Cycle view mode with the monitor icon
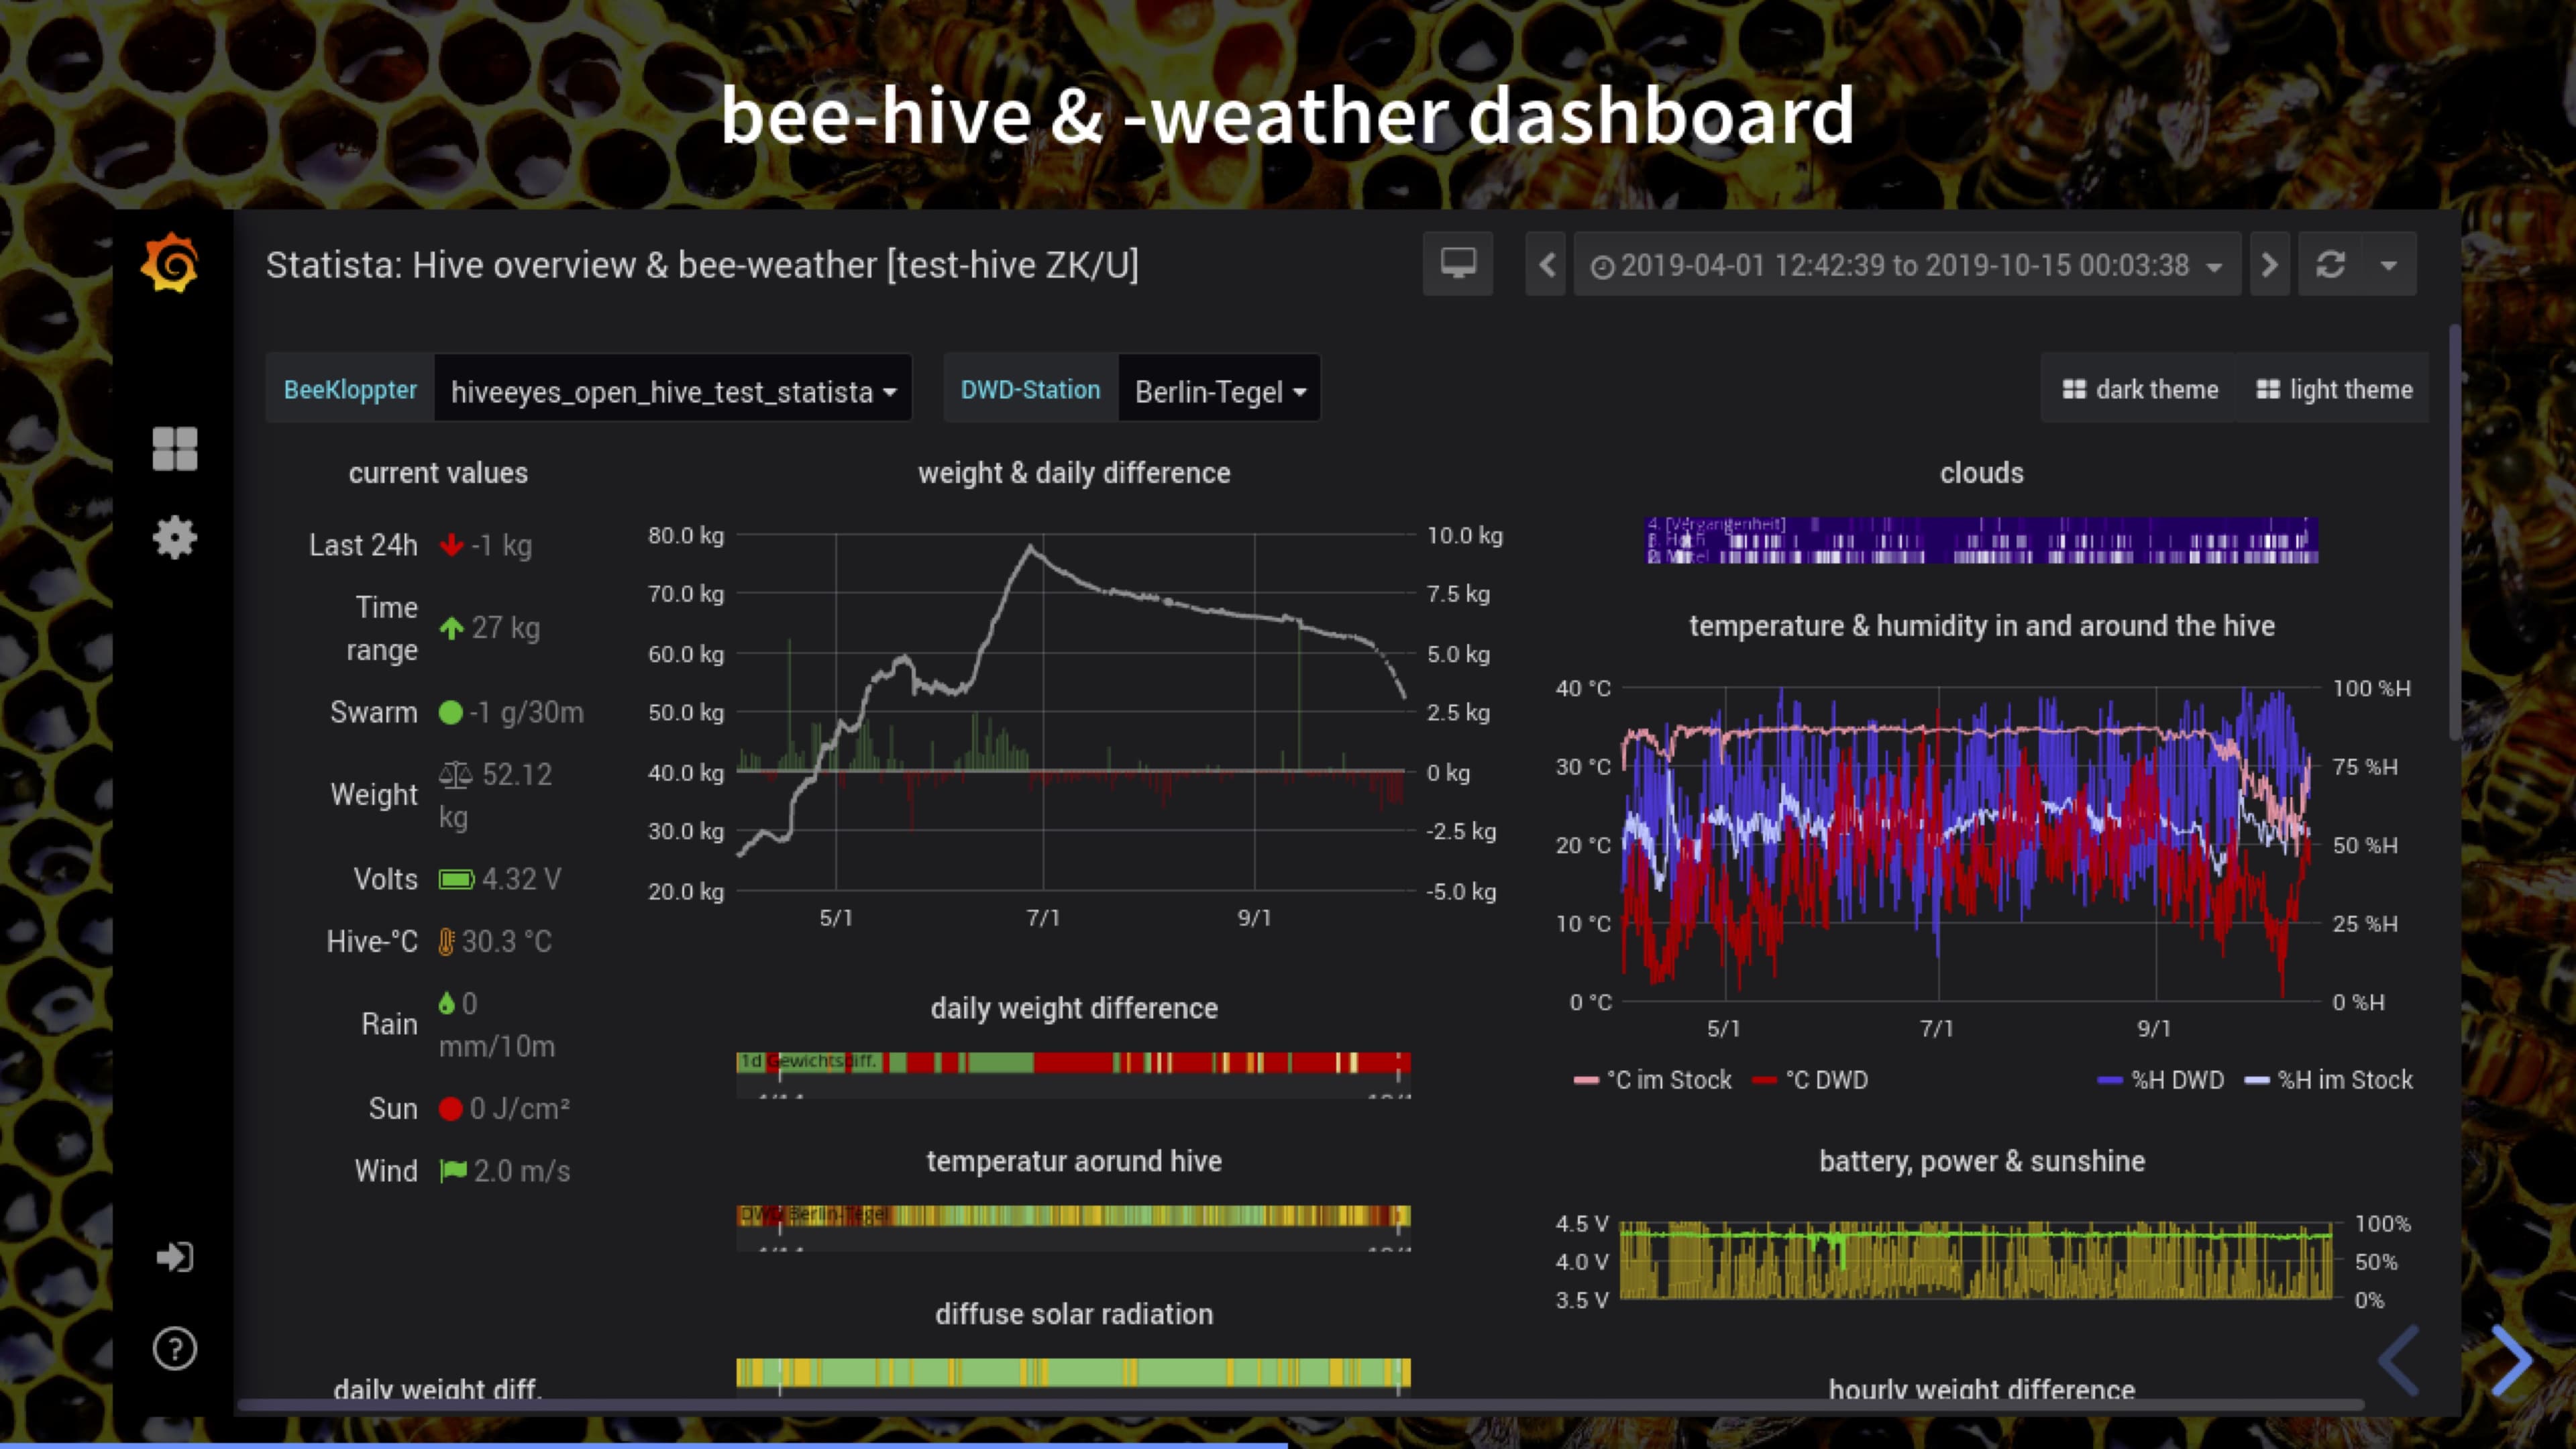The height and width of the screenshot is (1449, 2576). (x=1458, y=265)
